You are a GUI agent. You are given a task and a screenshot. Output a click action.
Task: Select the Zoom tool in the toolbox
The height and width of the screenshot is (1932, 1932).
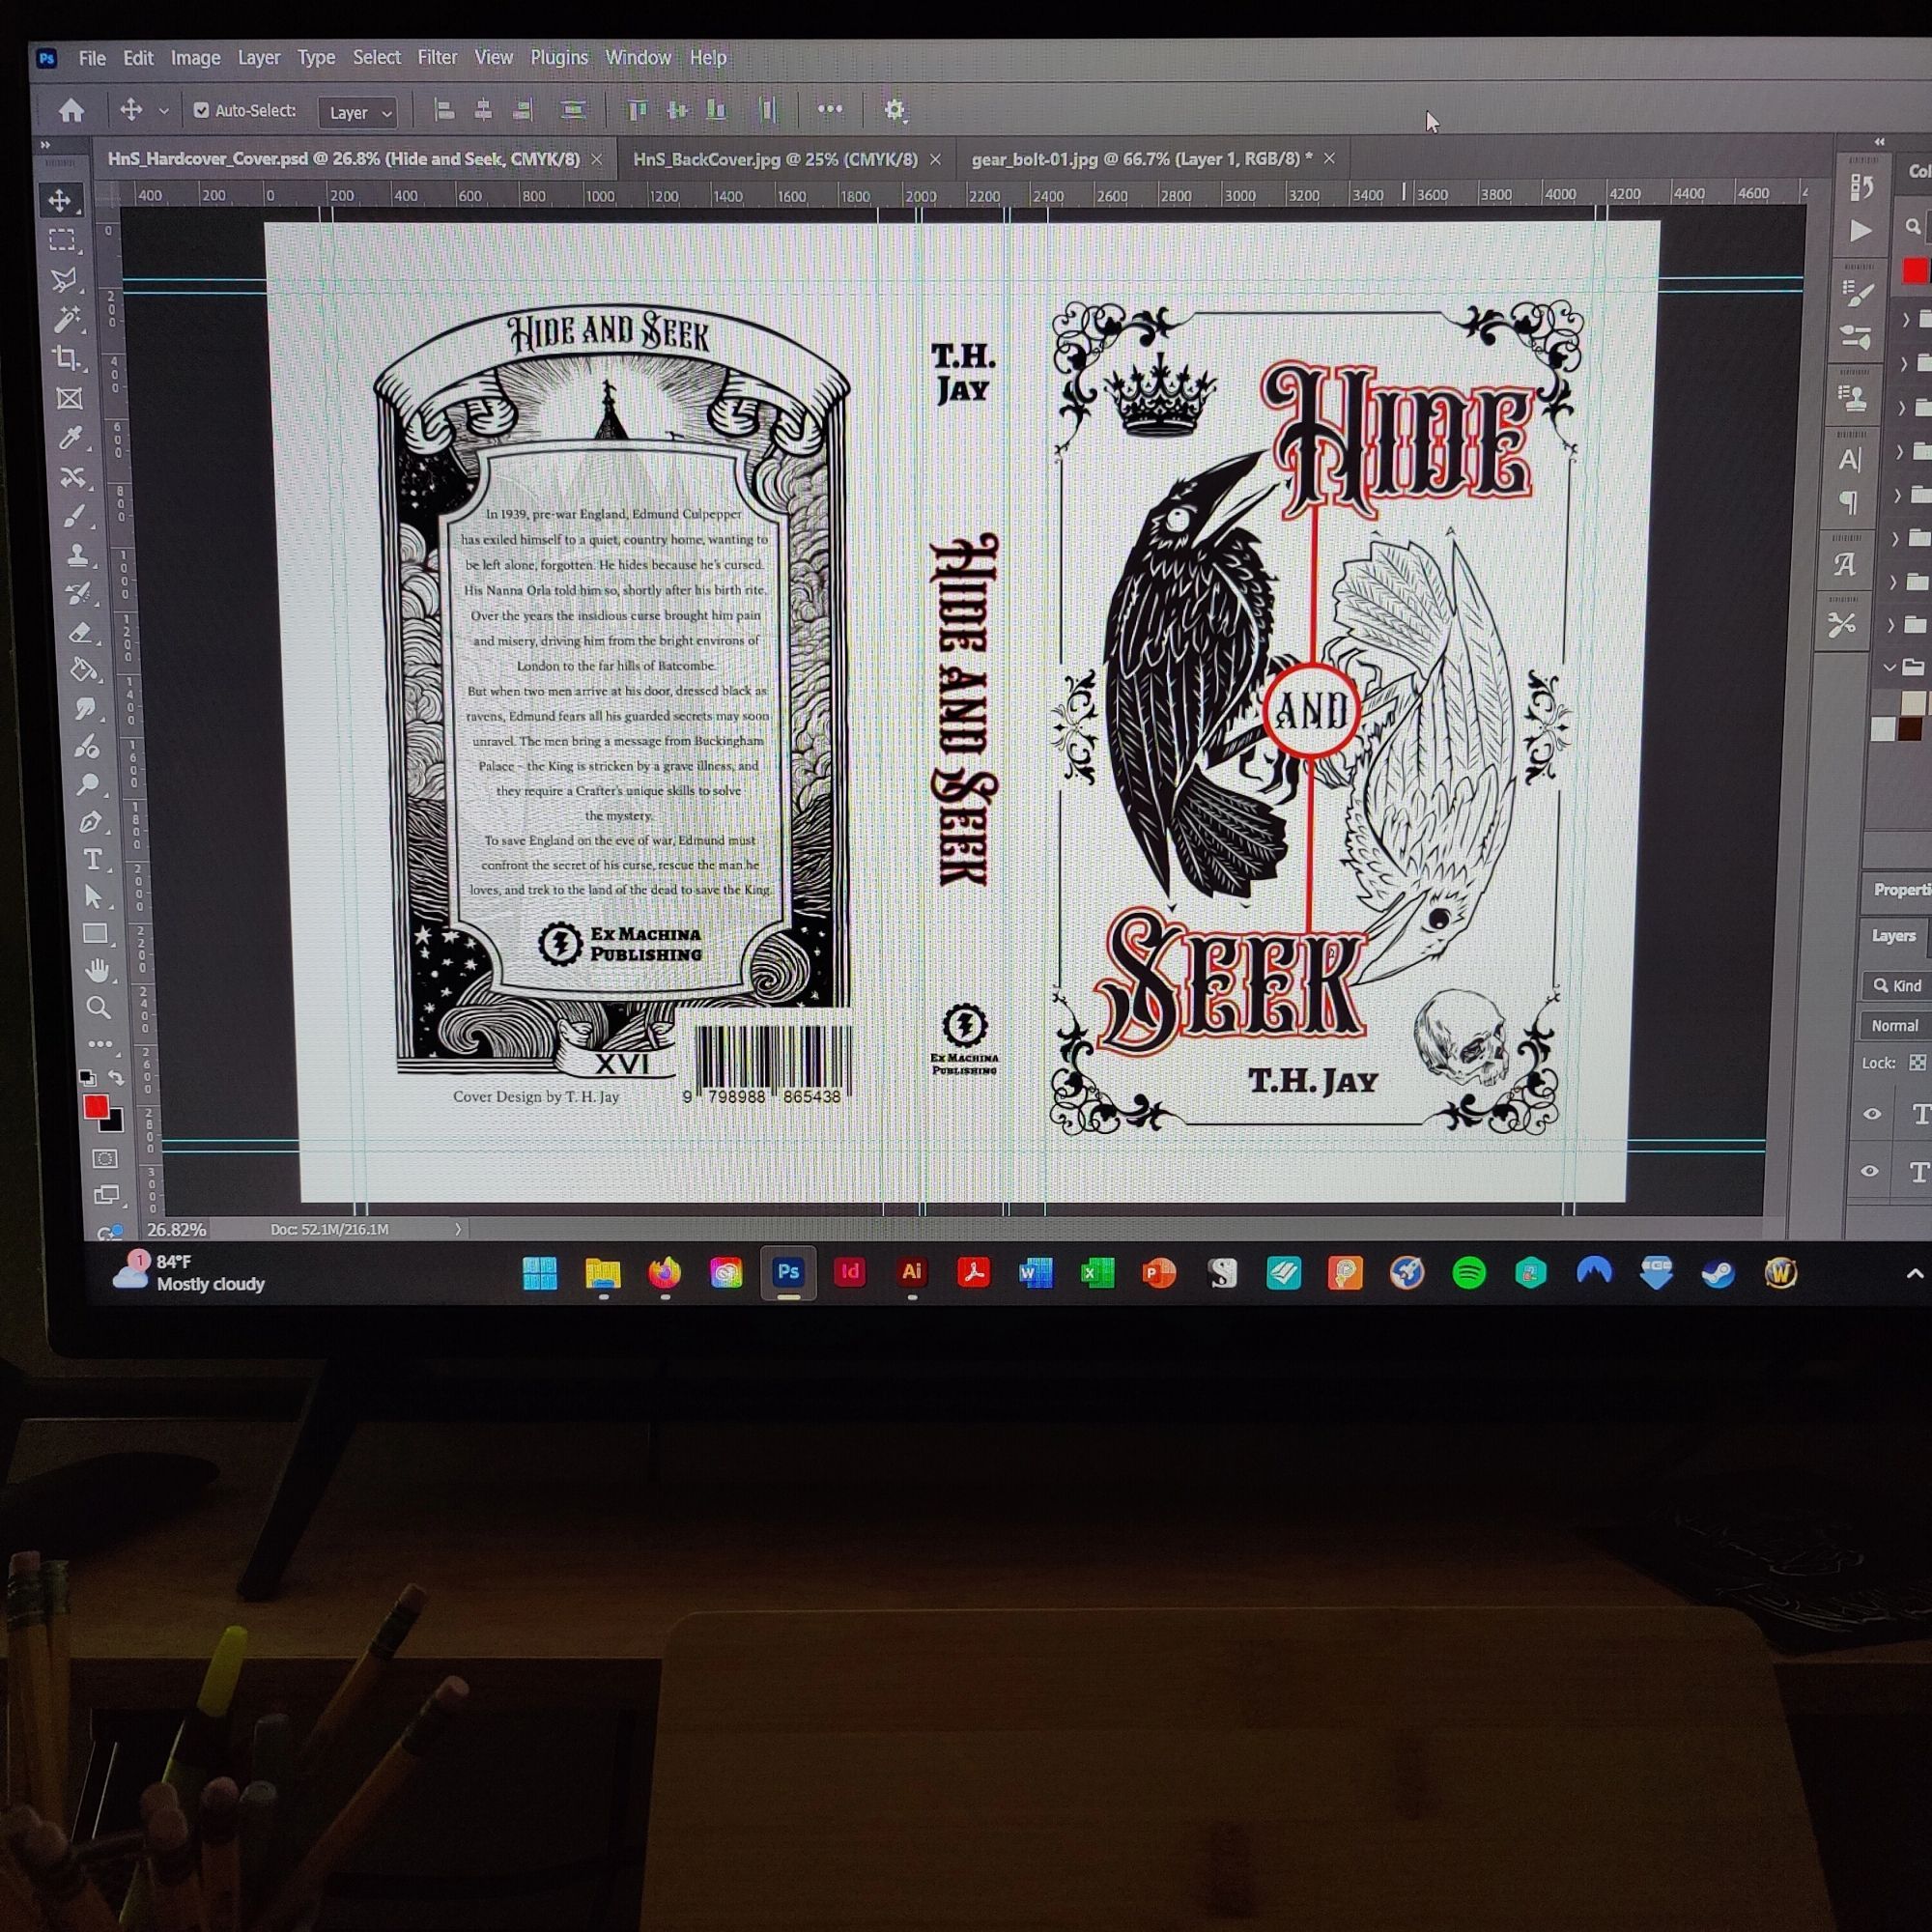99,1007
